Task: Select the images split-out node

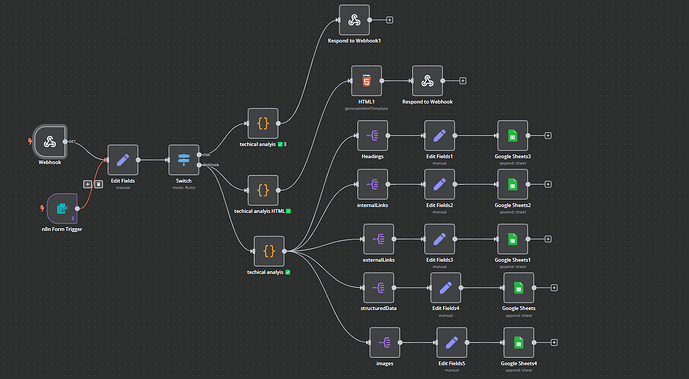Action: [384, 343]
